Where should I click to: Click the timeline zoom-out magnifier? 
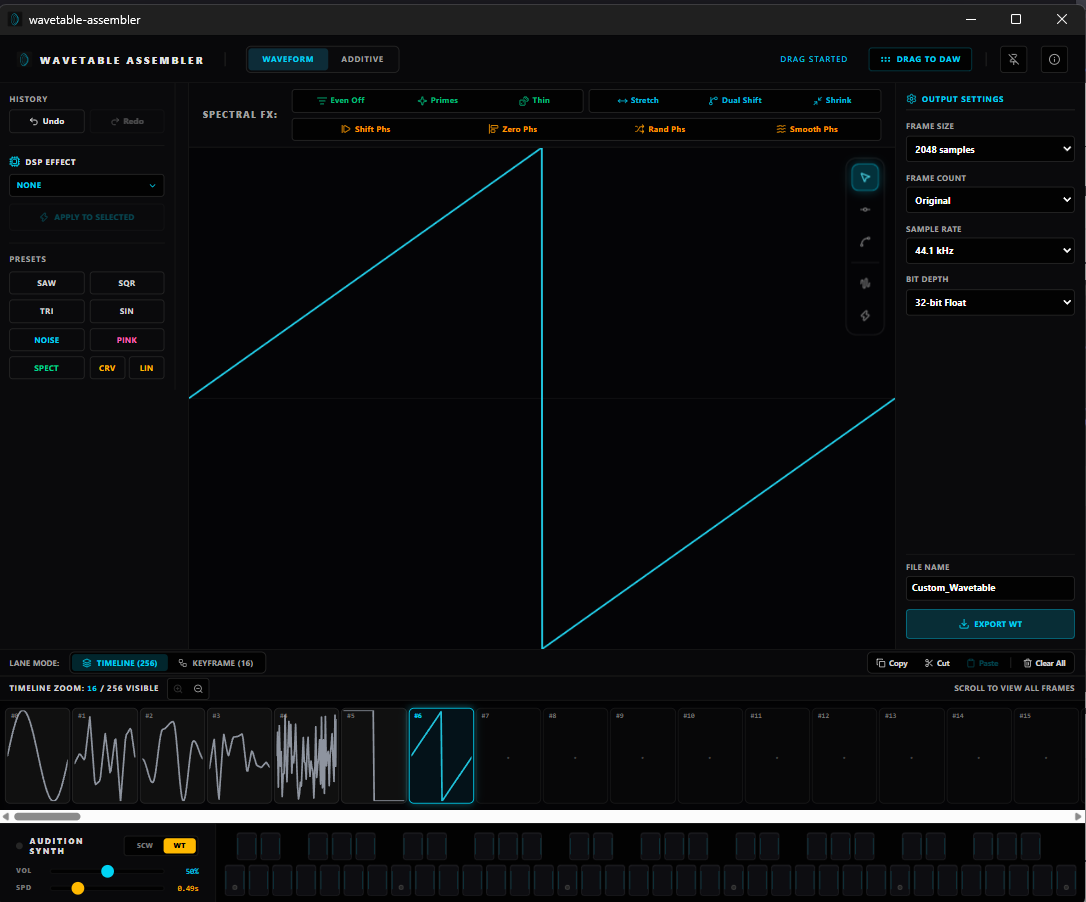pos(198,689)
